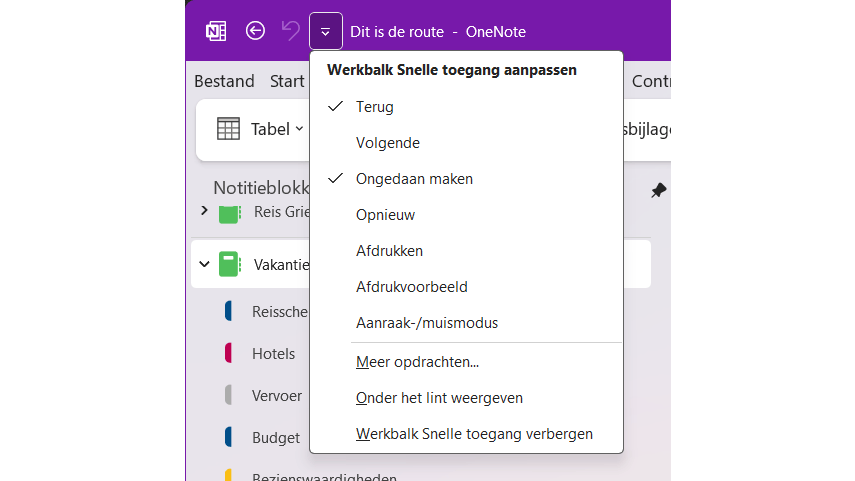Select the green Vakantie notebook icon
Screen dimensions: 855x481
(230, 264)
